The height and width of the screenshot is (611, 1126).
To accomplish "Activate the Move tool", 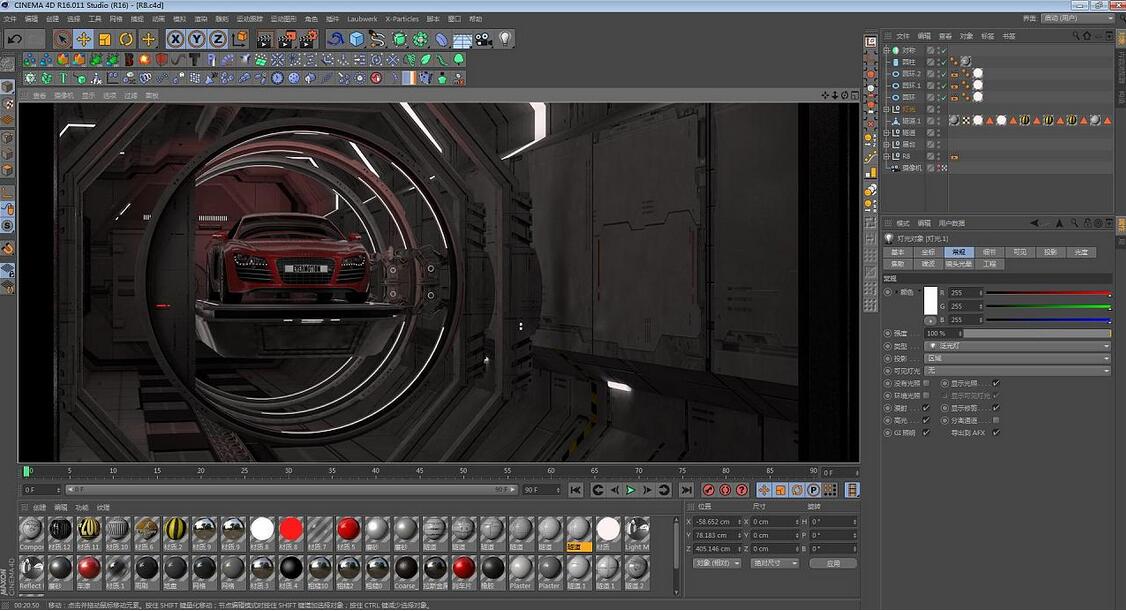I will point(84,39).
